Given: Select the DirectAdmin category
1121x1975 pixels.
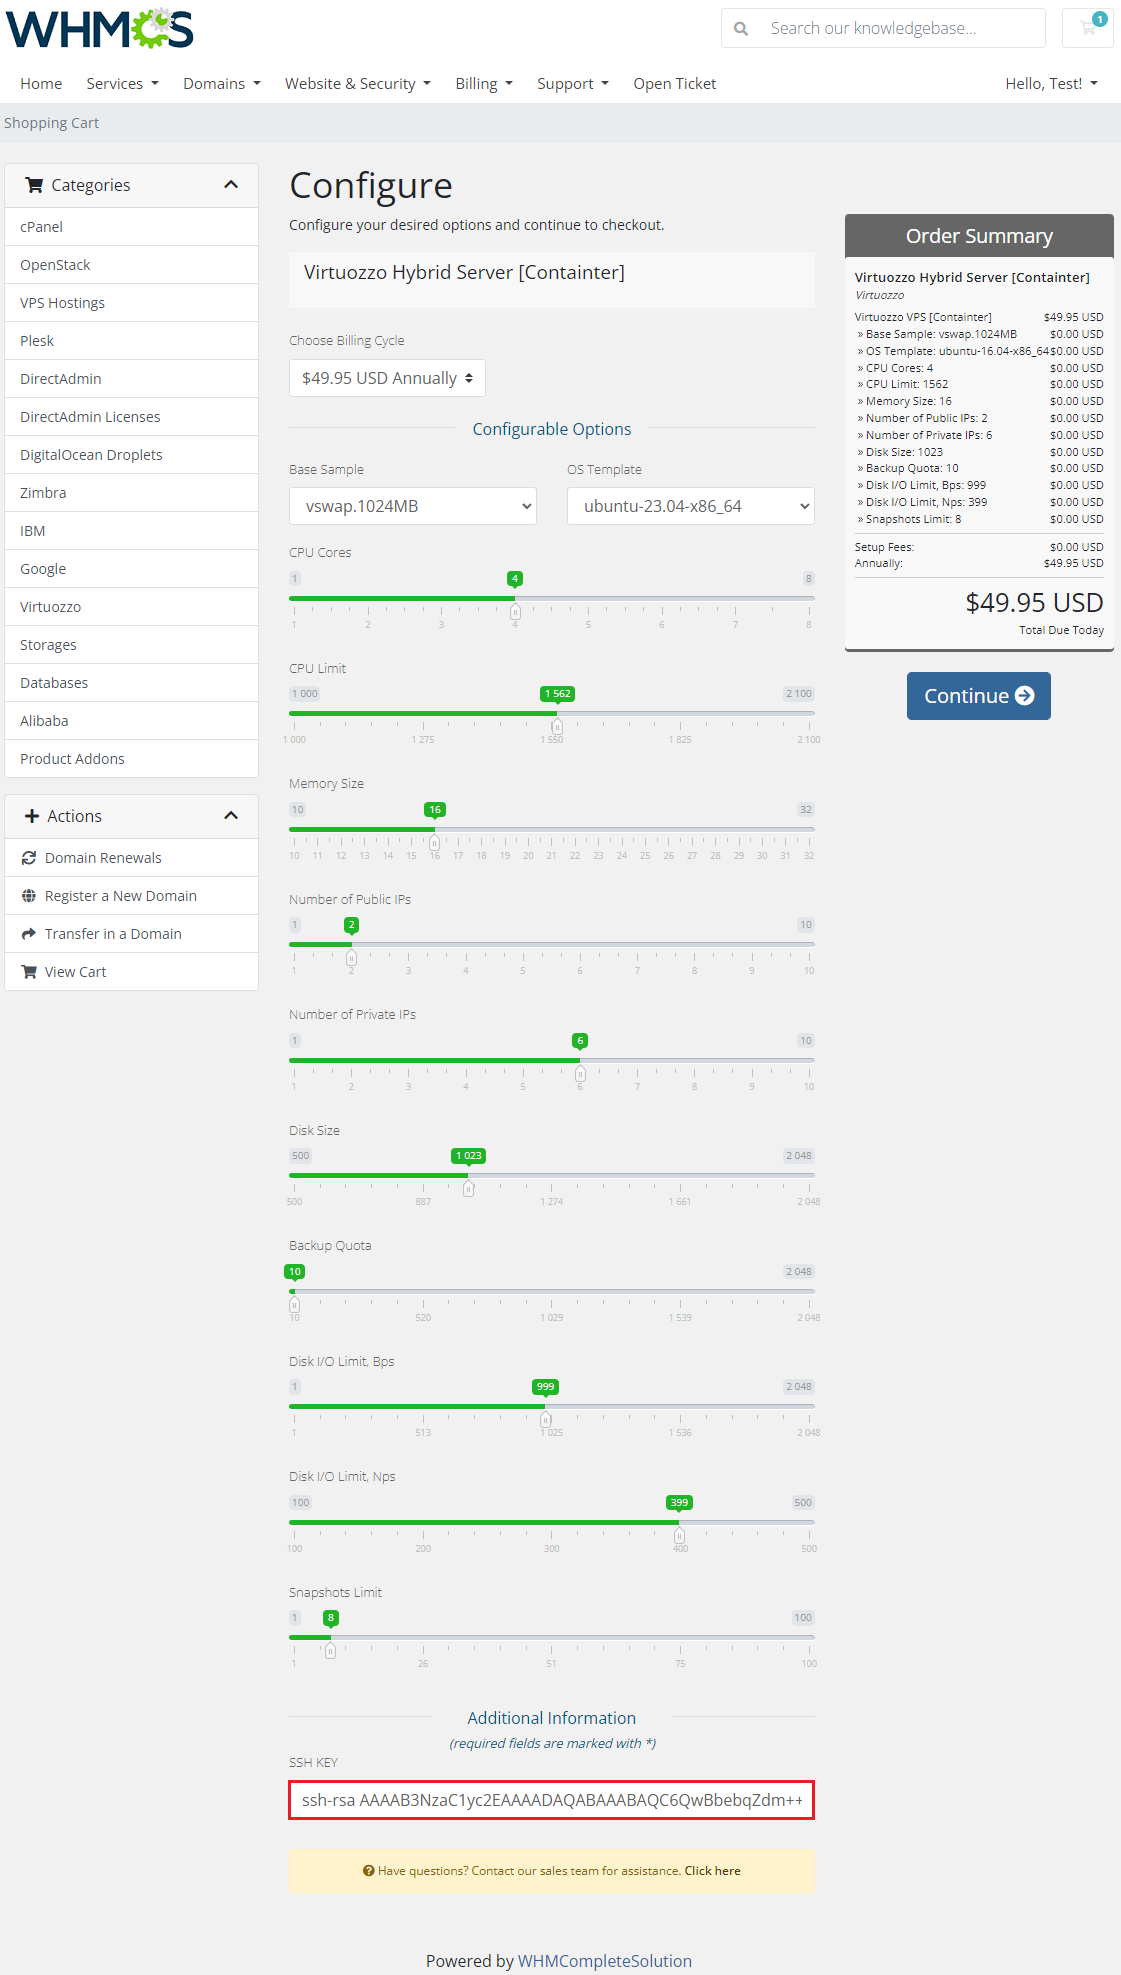Looking at the screenshot, I should [132, 379].
